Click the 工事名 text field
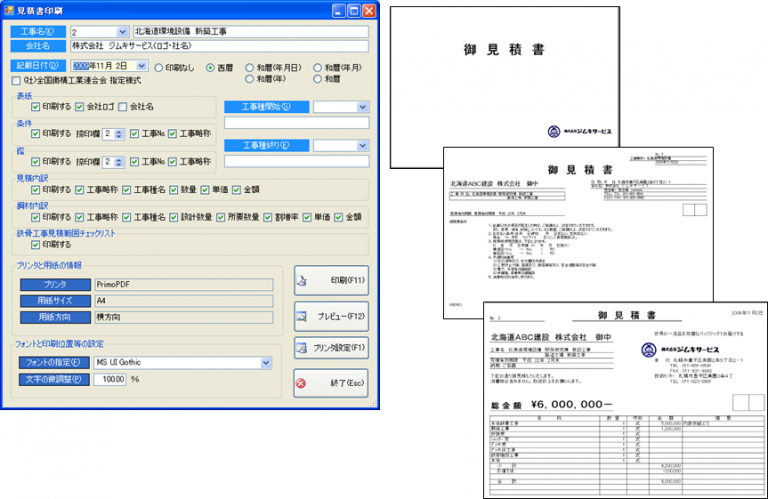 click(251, 32)
